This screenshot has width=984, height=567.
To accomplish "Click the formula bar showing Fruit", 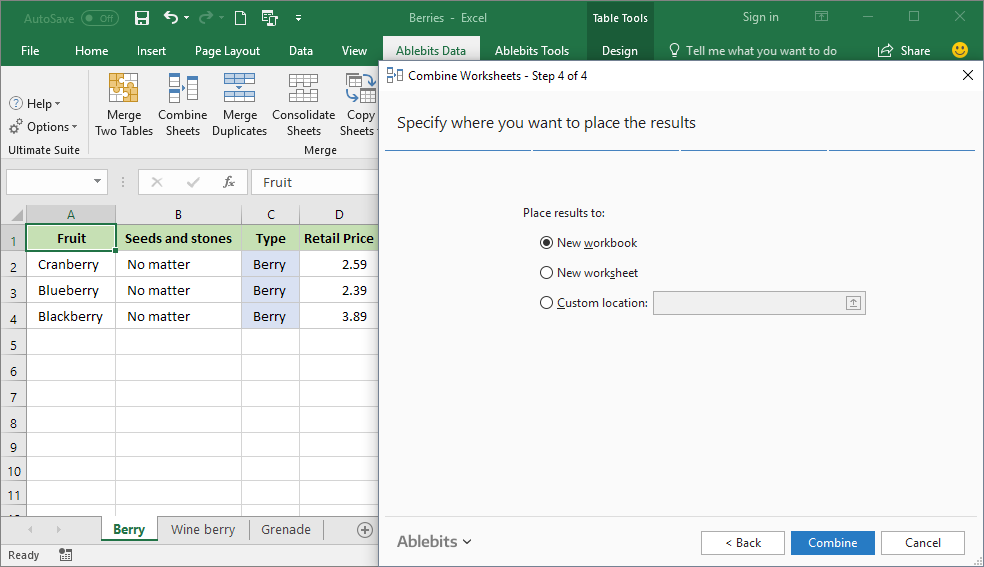I will (x=316, y=182).
